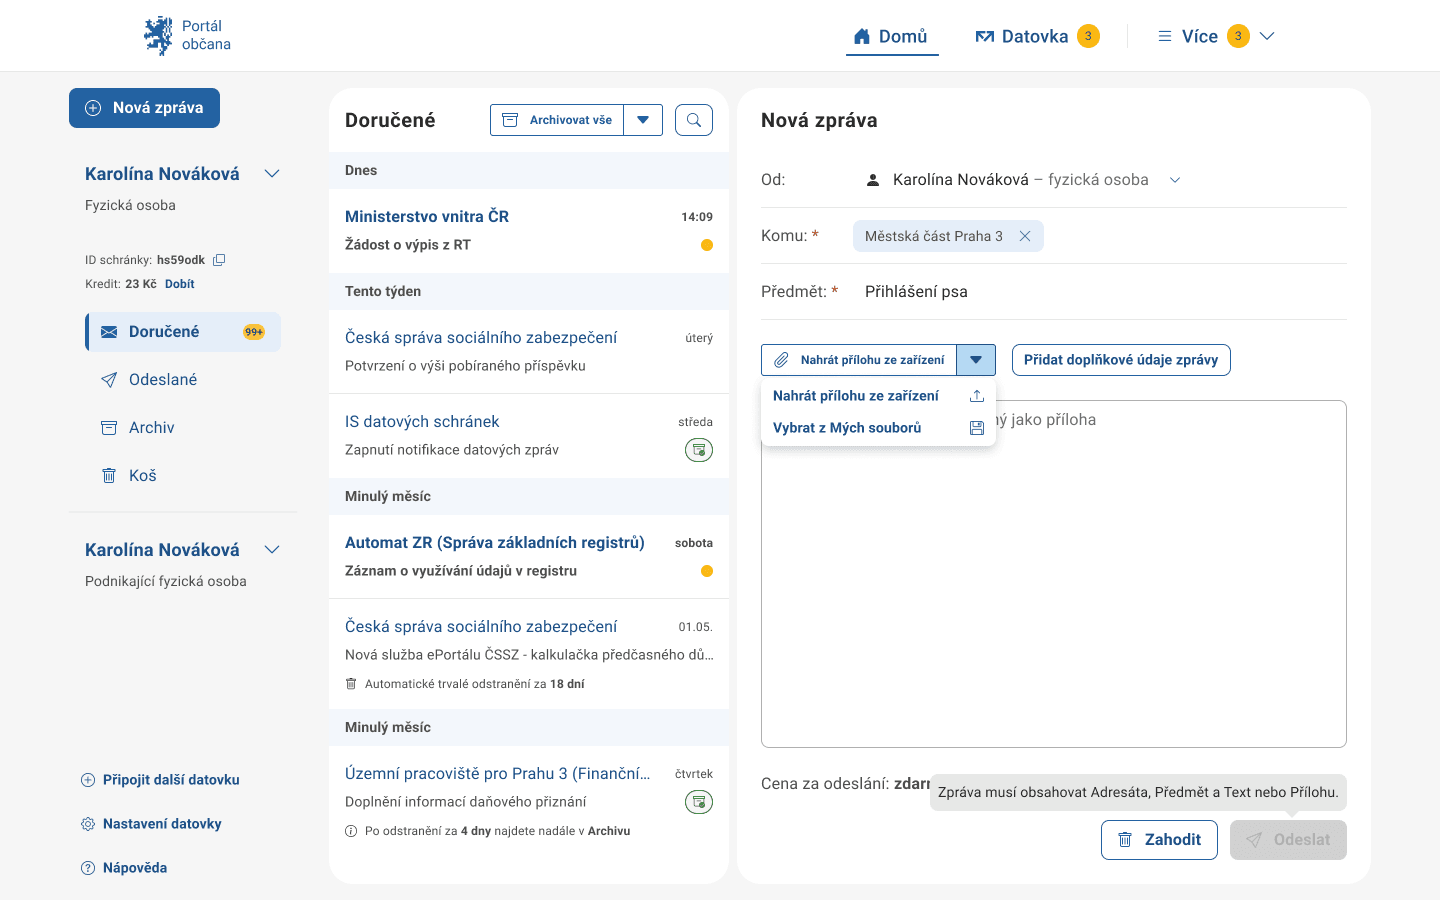
Task: Choose Nahrát přílohu ze zařízení menu item
Action: [856, 396]
